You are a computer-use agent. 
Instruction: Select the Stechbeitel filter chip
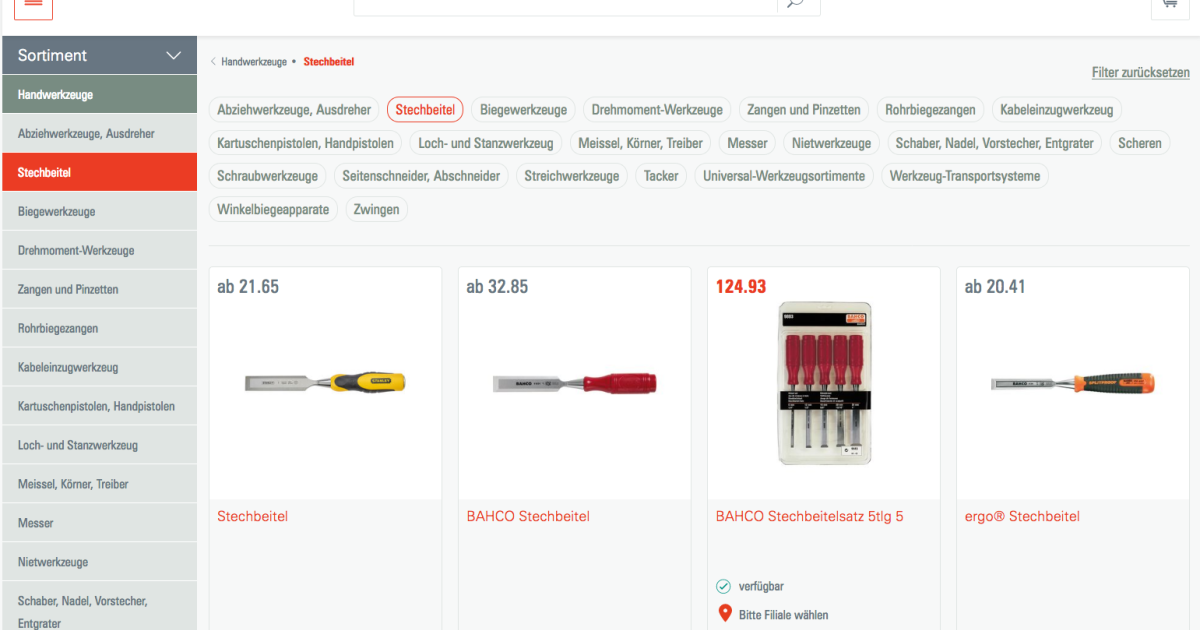[x=425, y=110]
